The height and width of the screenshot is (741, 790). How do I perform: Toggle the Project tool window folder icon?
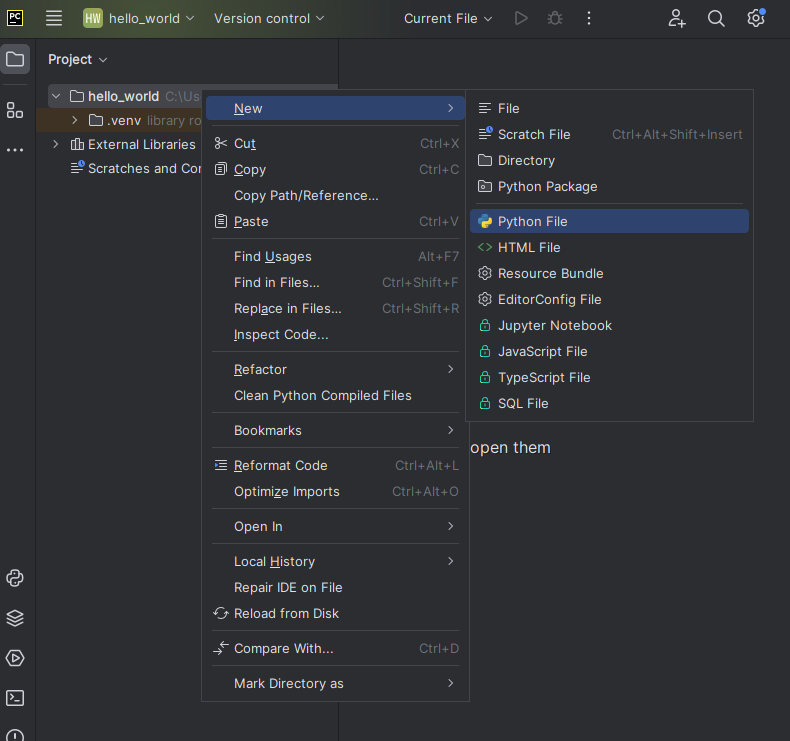coord(15,59)
